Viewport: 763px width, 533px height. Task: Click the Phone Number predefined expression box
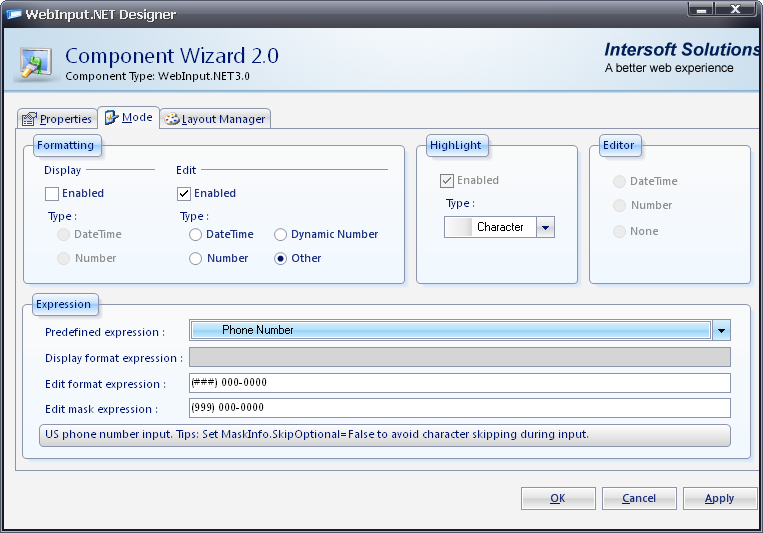tap(450, 331)
